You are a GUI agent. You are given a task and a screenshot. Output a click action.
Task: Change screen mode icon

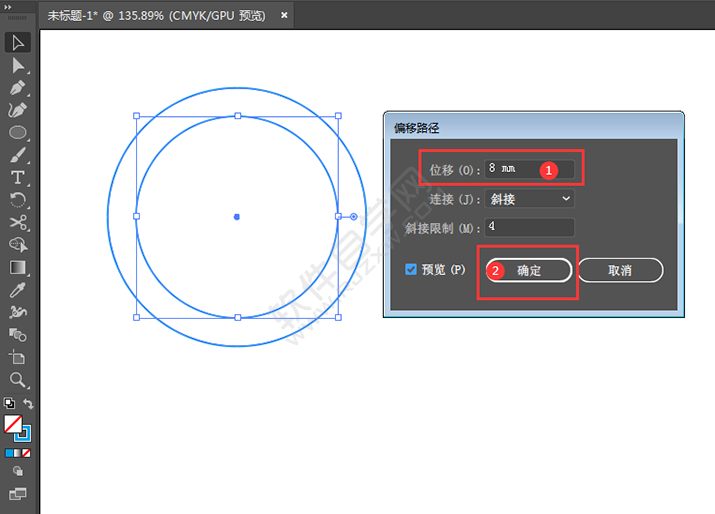point(18,494)
